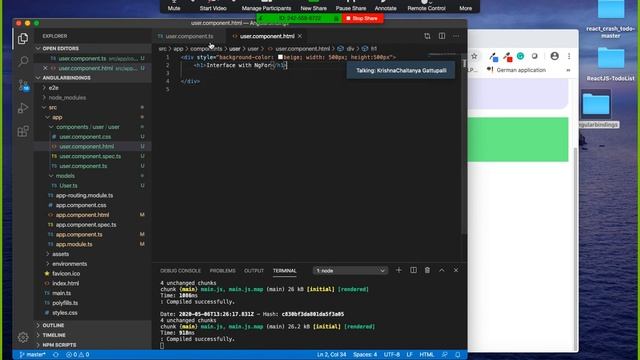This screenshot has height=360, width=640.
Task: Open the Search view in activity bar
Action: coord(23,62)
